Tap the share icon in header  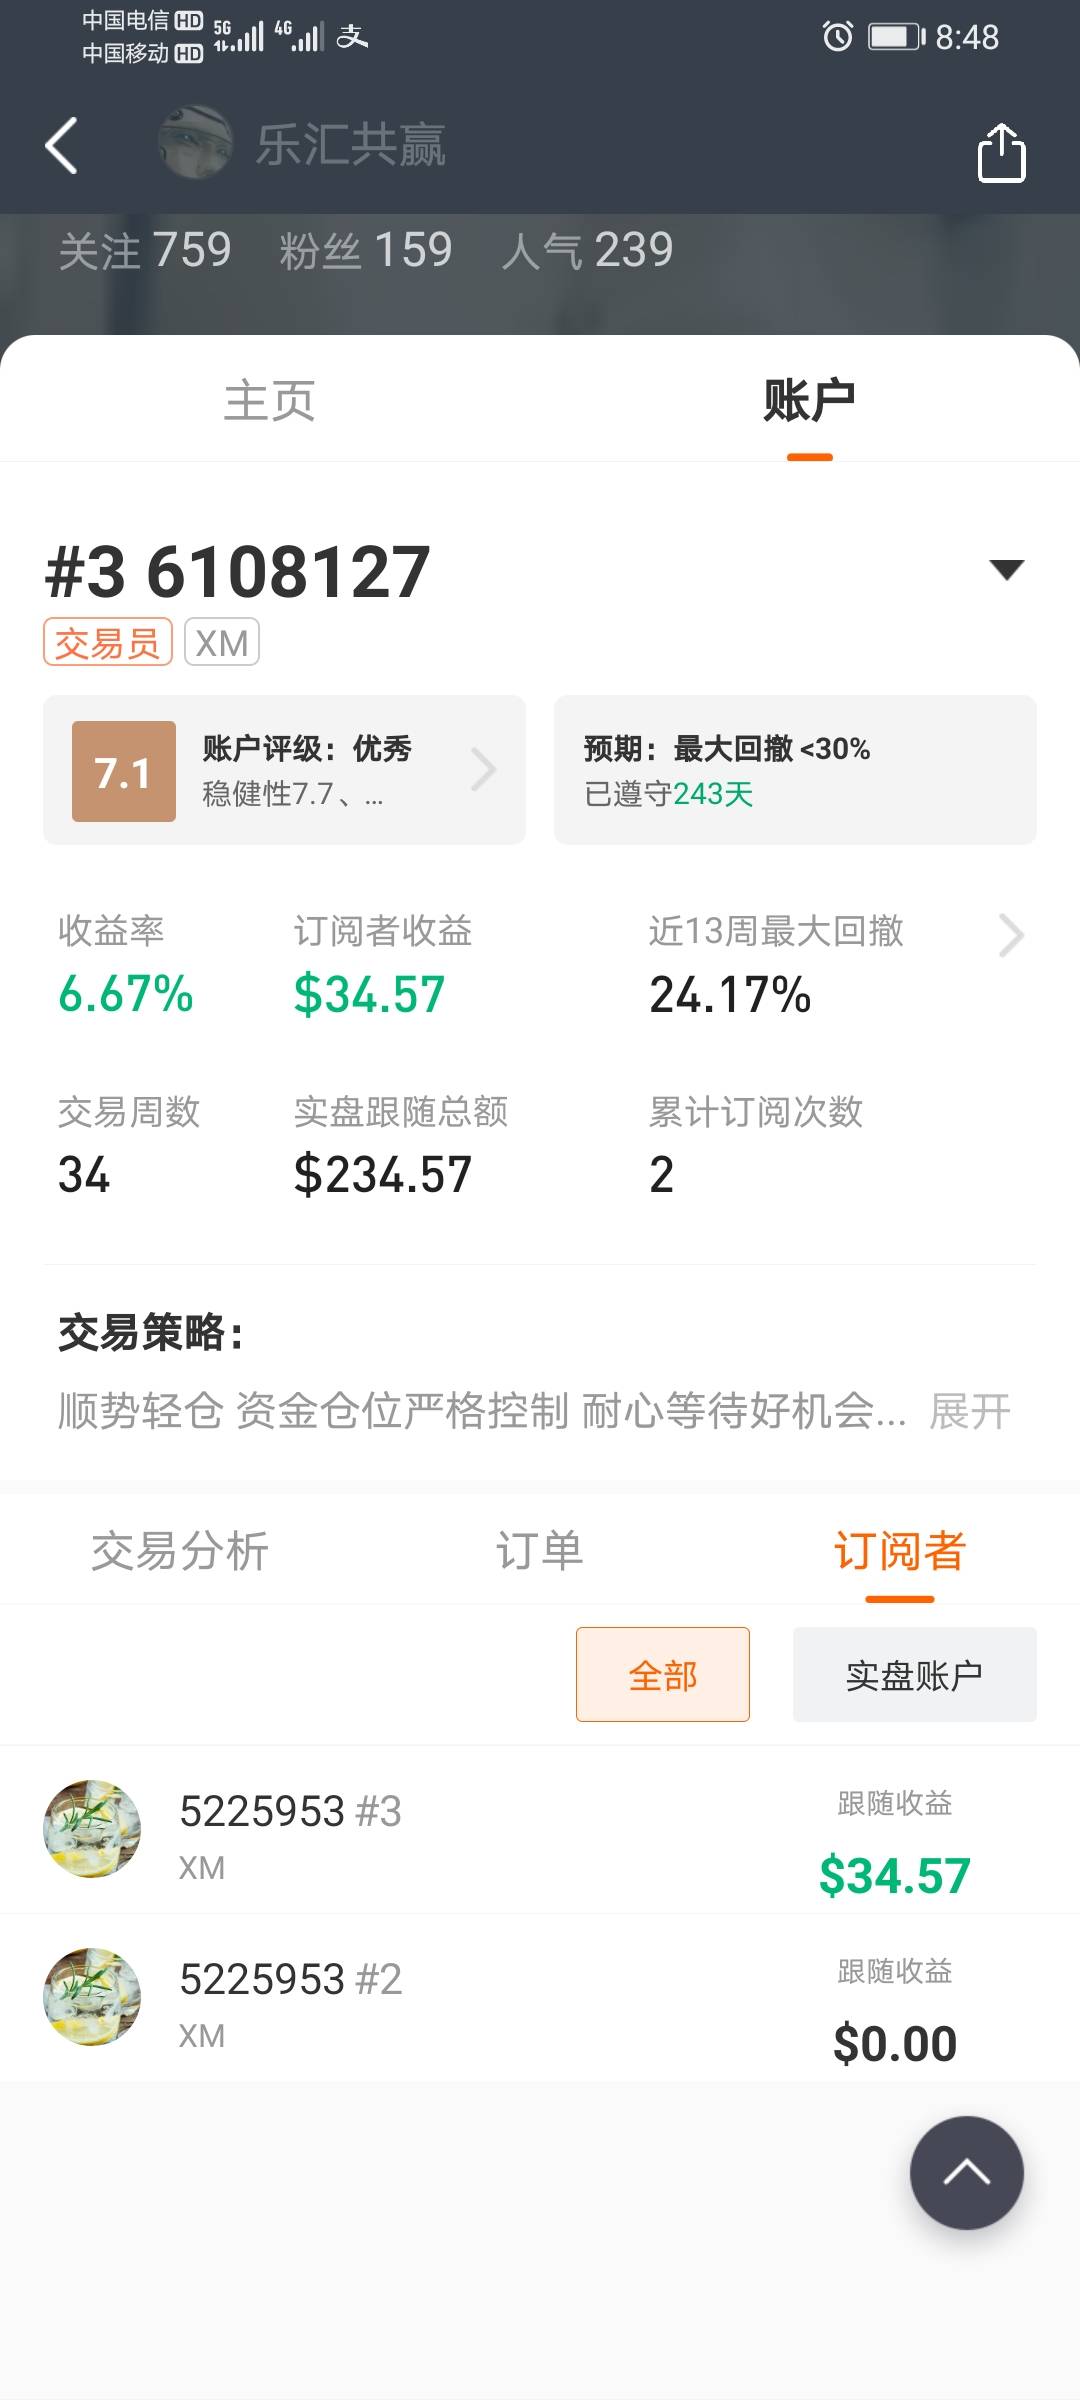[1001, 153]
